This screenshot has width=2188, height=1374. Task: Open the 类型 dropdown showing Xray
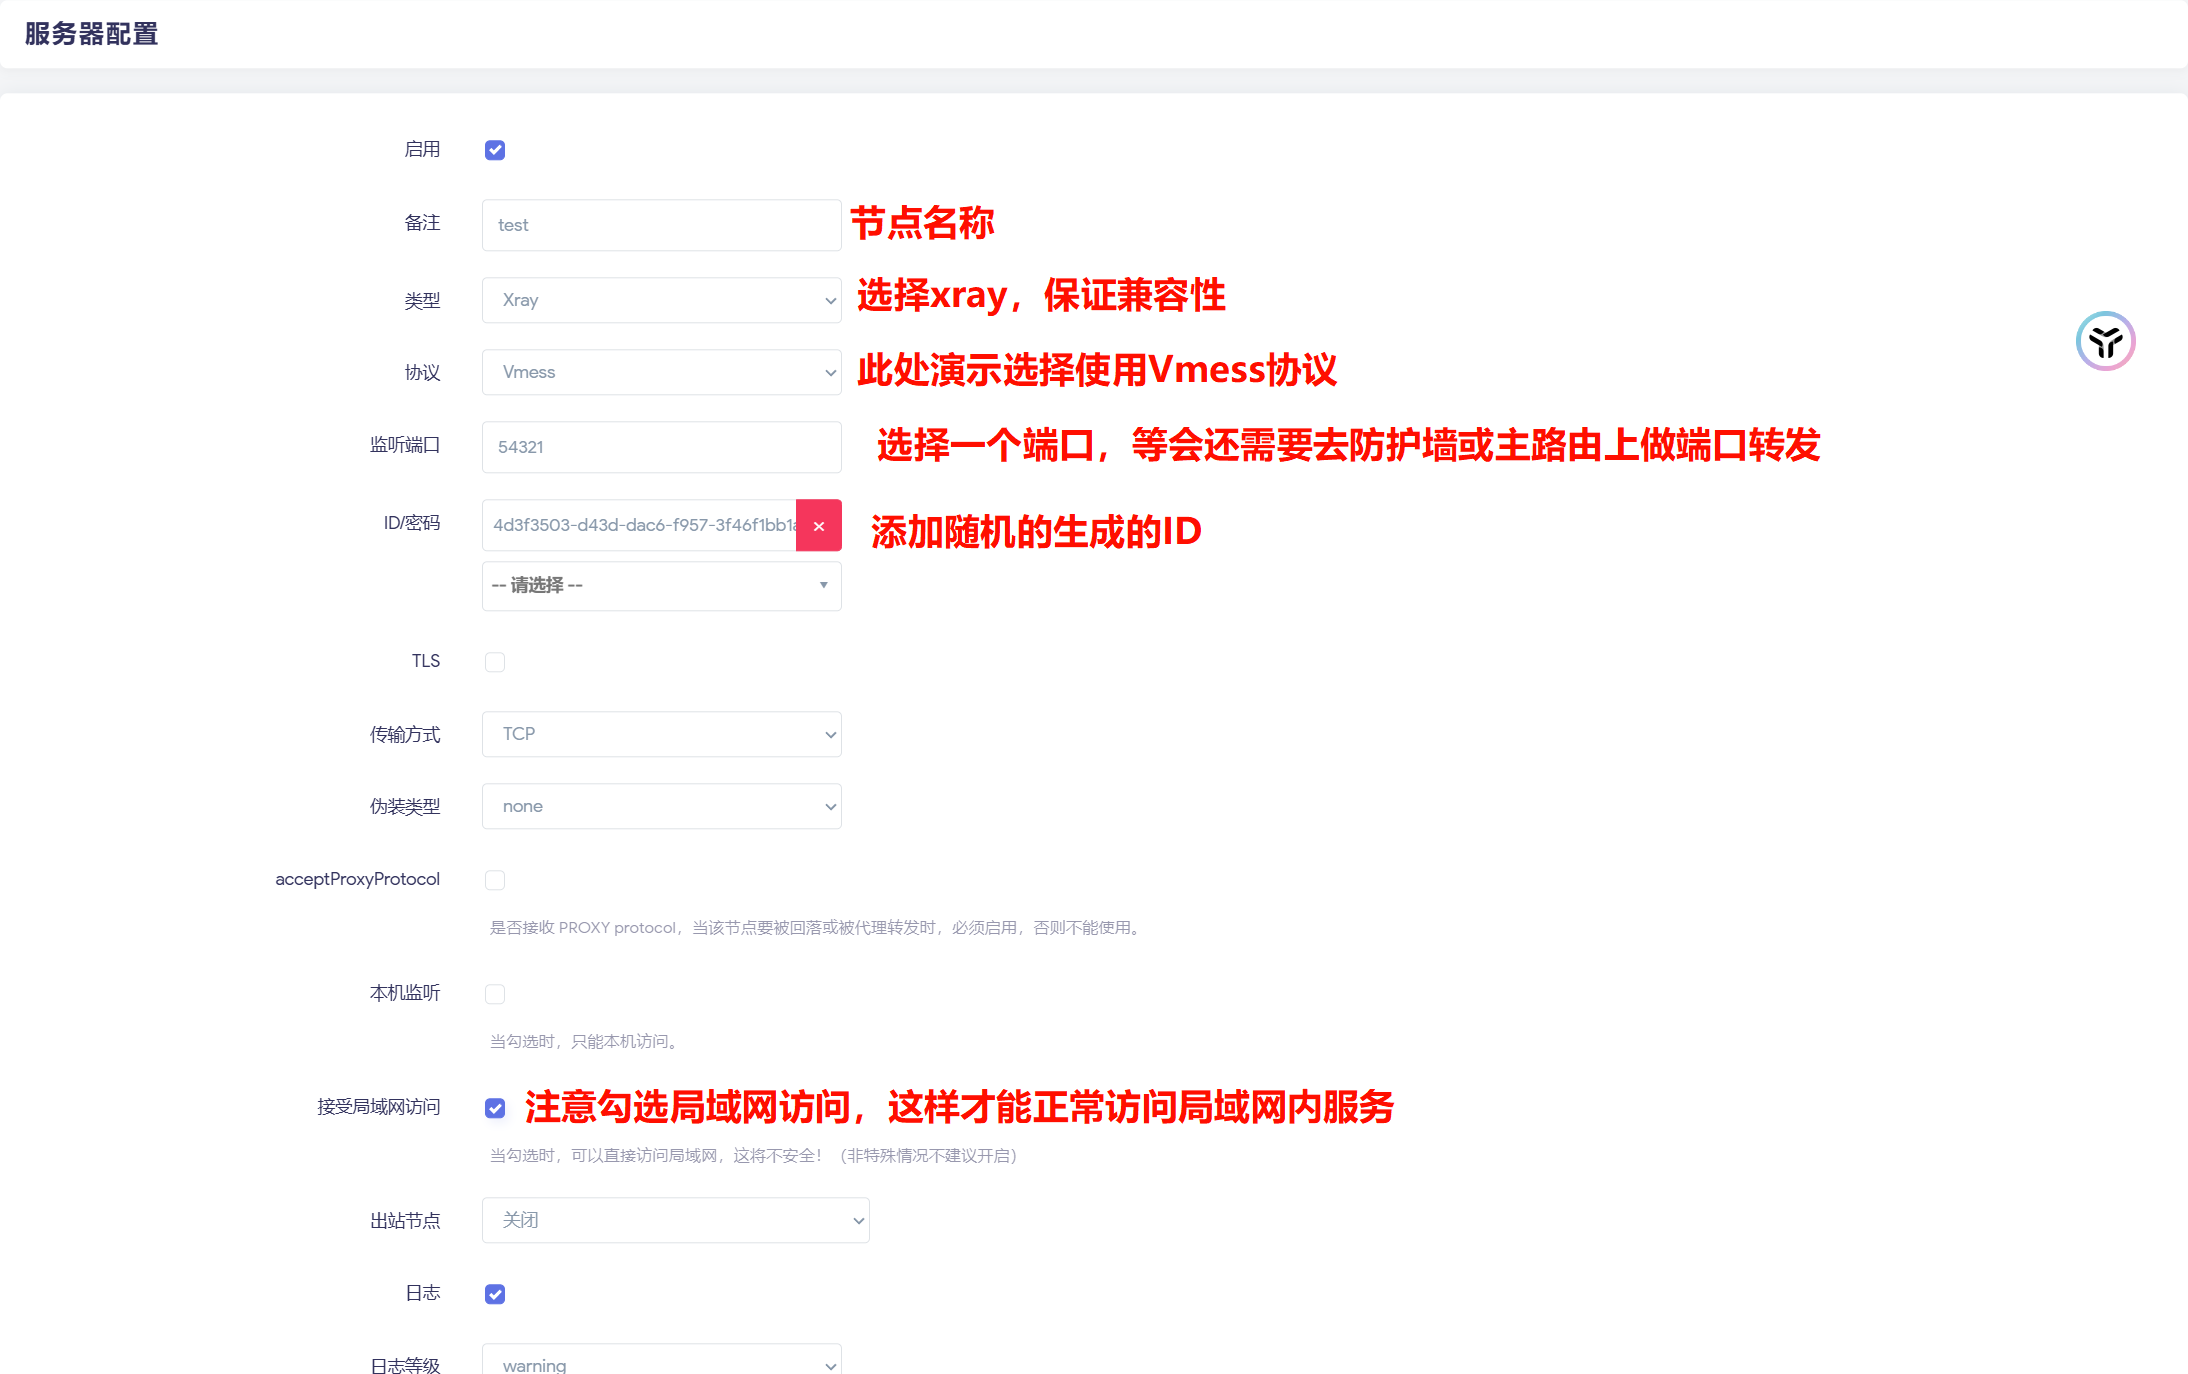[661, 300]
